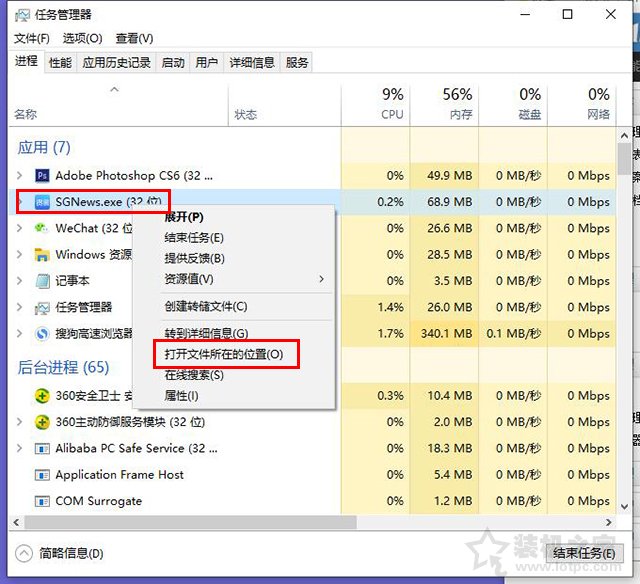Expand the 360主动防御服务模块 row

pyautogui.click(x=19, y=422)
